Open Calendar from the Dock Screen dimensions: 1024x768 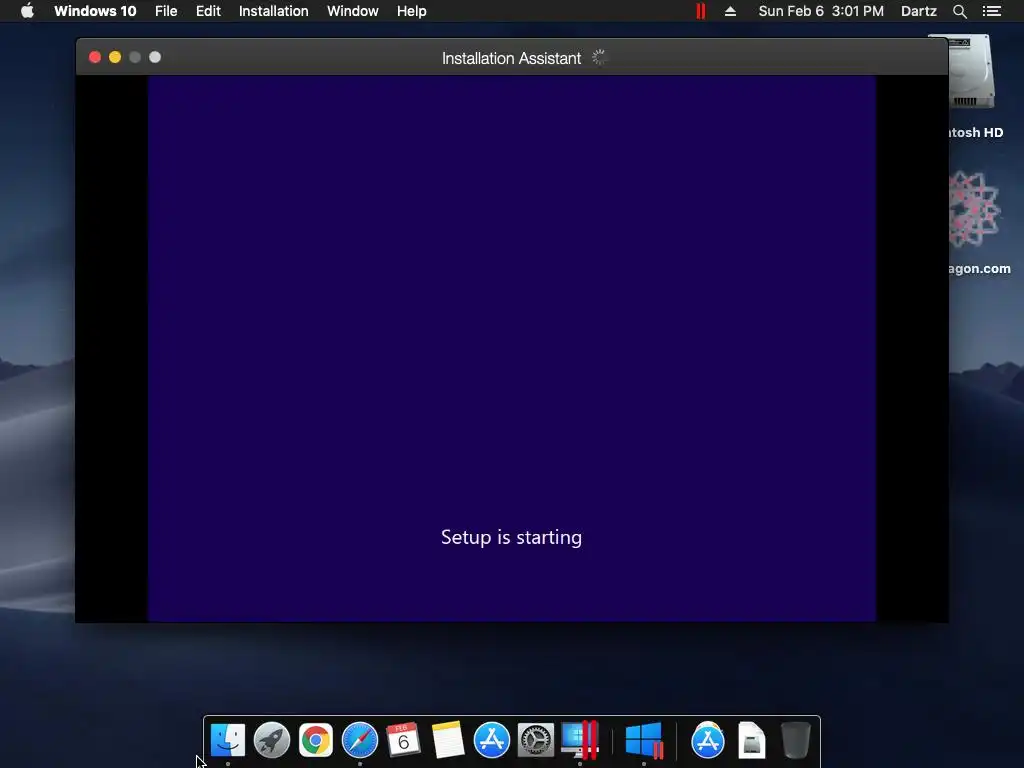point(404,740)
